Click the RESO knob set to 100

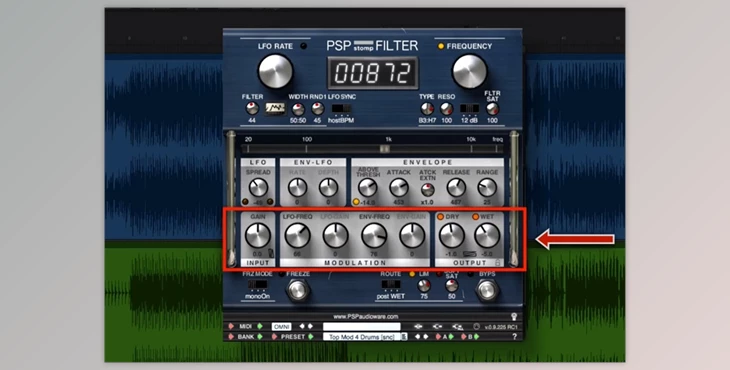446,109
